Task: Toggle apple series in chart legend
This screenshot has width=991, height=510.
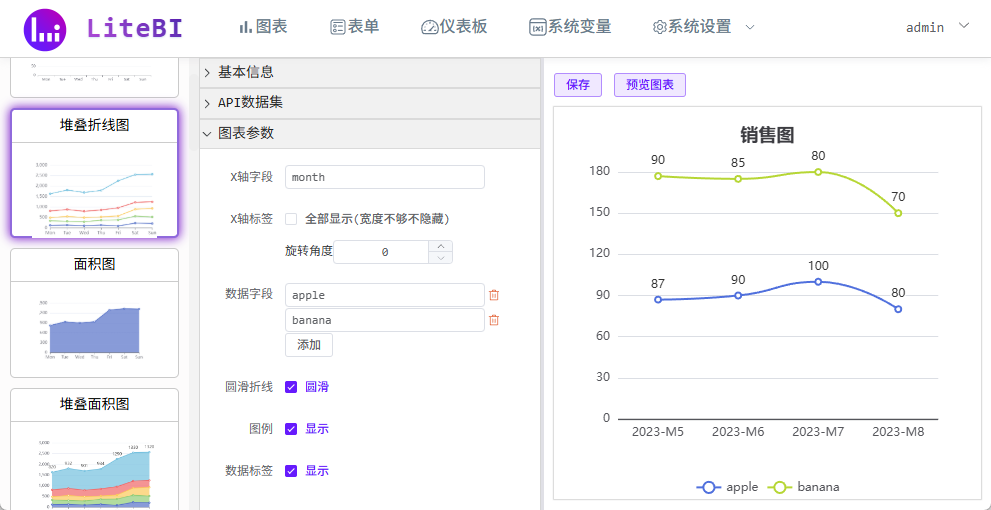Action: [x=727, y=487]
